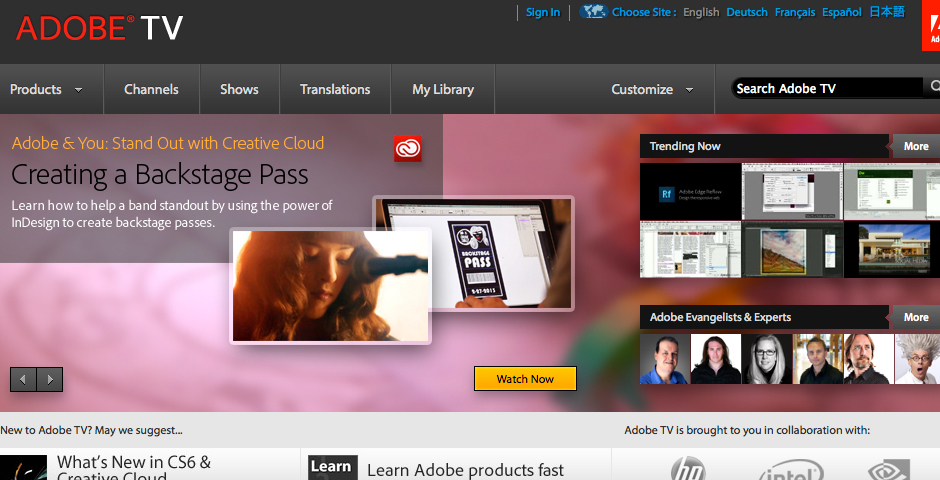Click More beside Trending Now
940x480 pixels.
pyautogui.click(x=916, y=146)
